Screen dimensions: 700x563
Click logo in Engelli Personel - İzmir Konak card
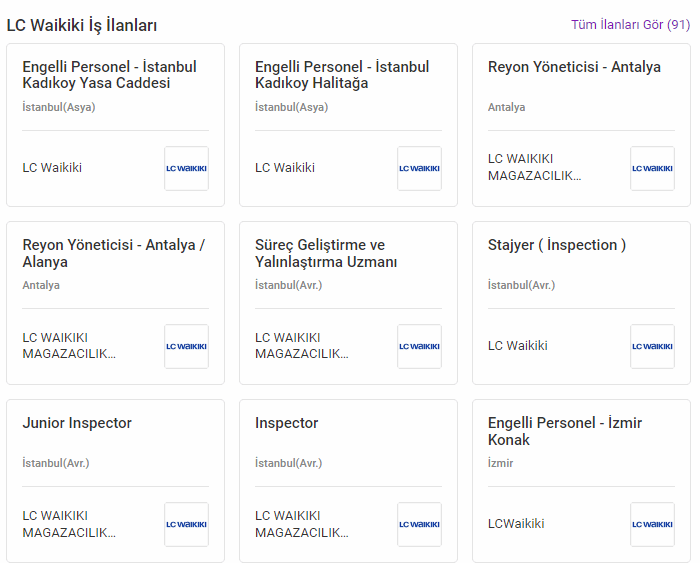pos(652,524)
